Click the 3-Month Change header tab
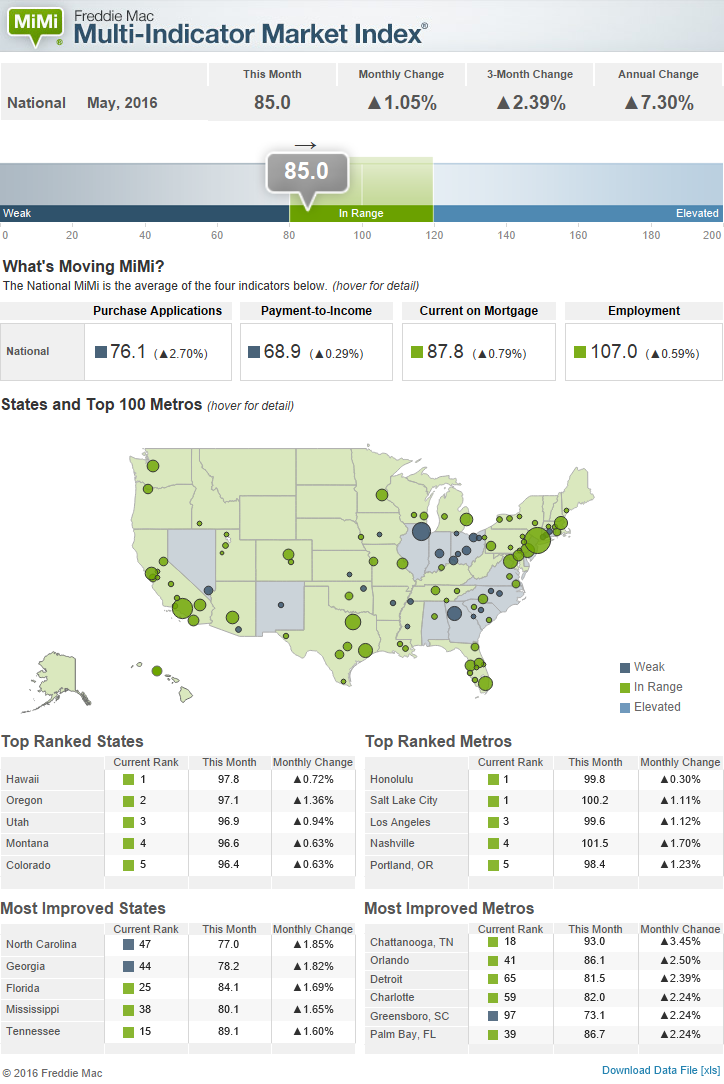724x1084 pixels. pyautogui.click(x=530, y=74)
